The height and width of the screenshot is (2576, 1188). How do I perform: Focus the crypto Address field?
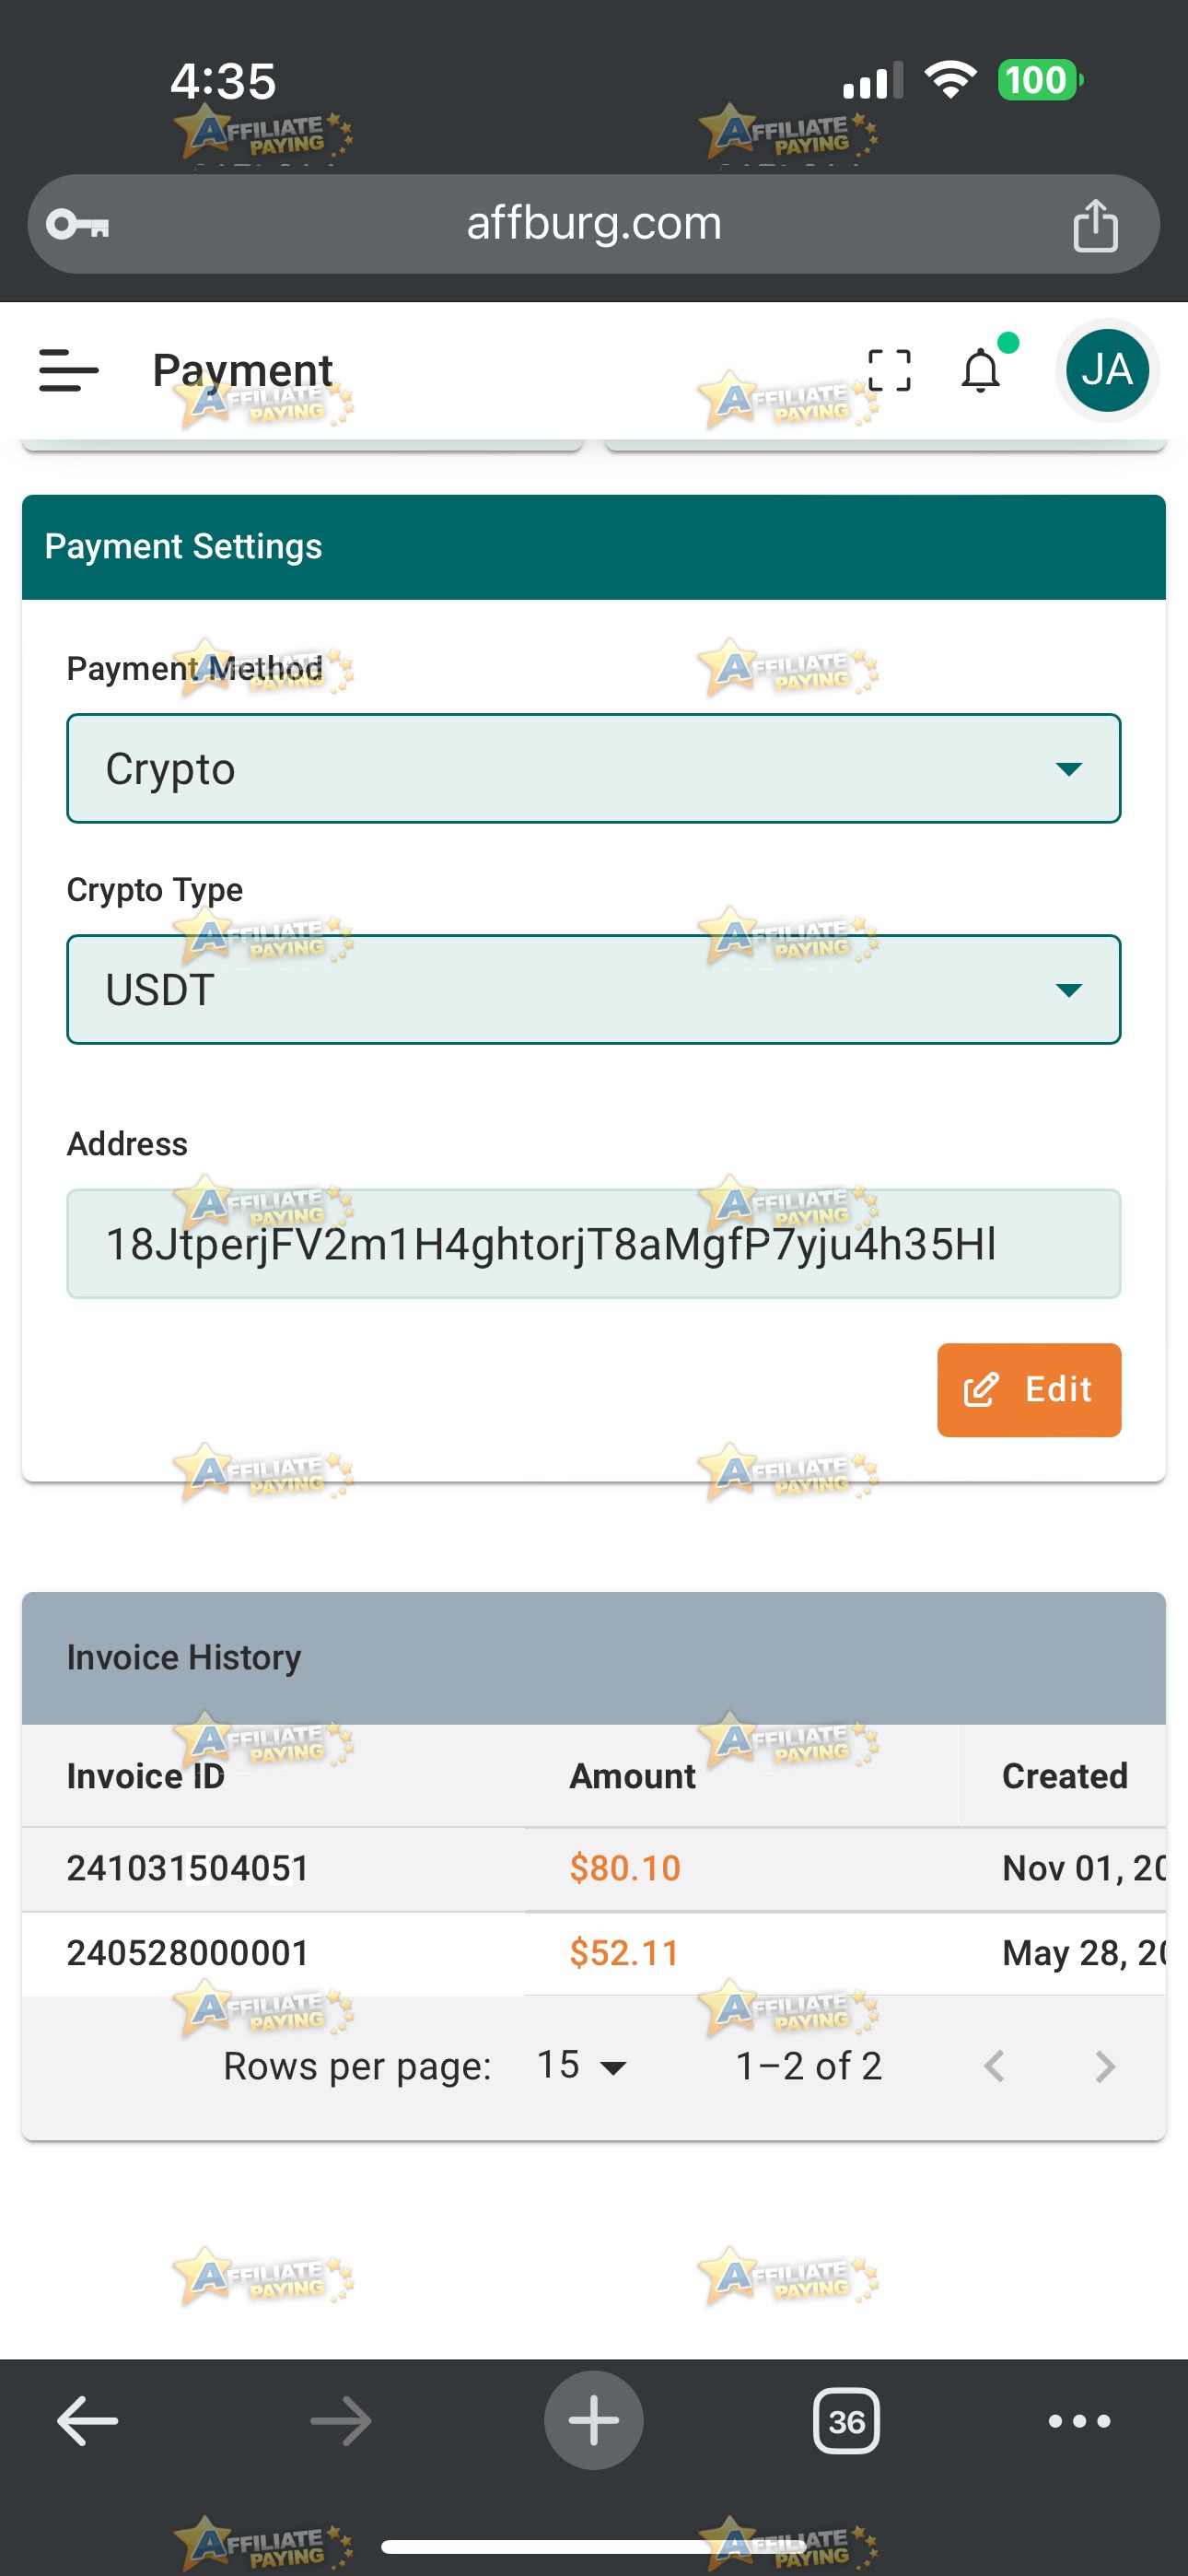click(x=594, y=1244)
